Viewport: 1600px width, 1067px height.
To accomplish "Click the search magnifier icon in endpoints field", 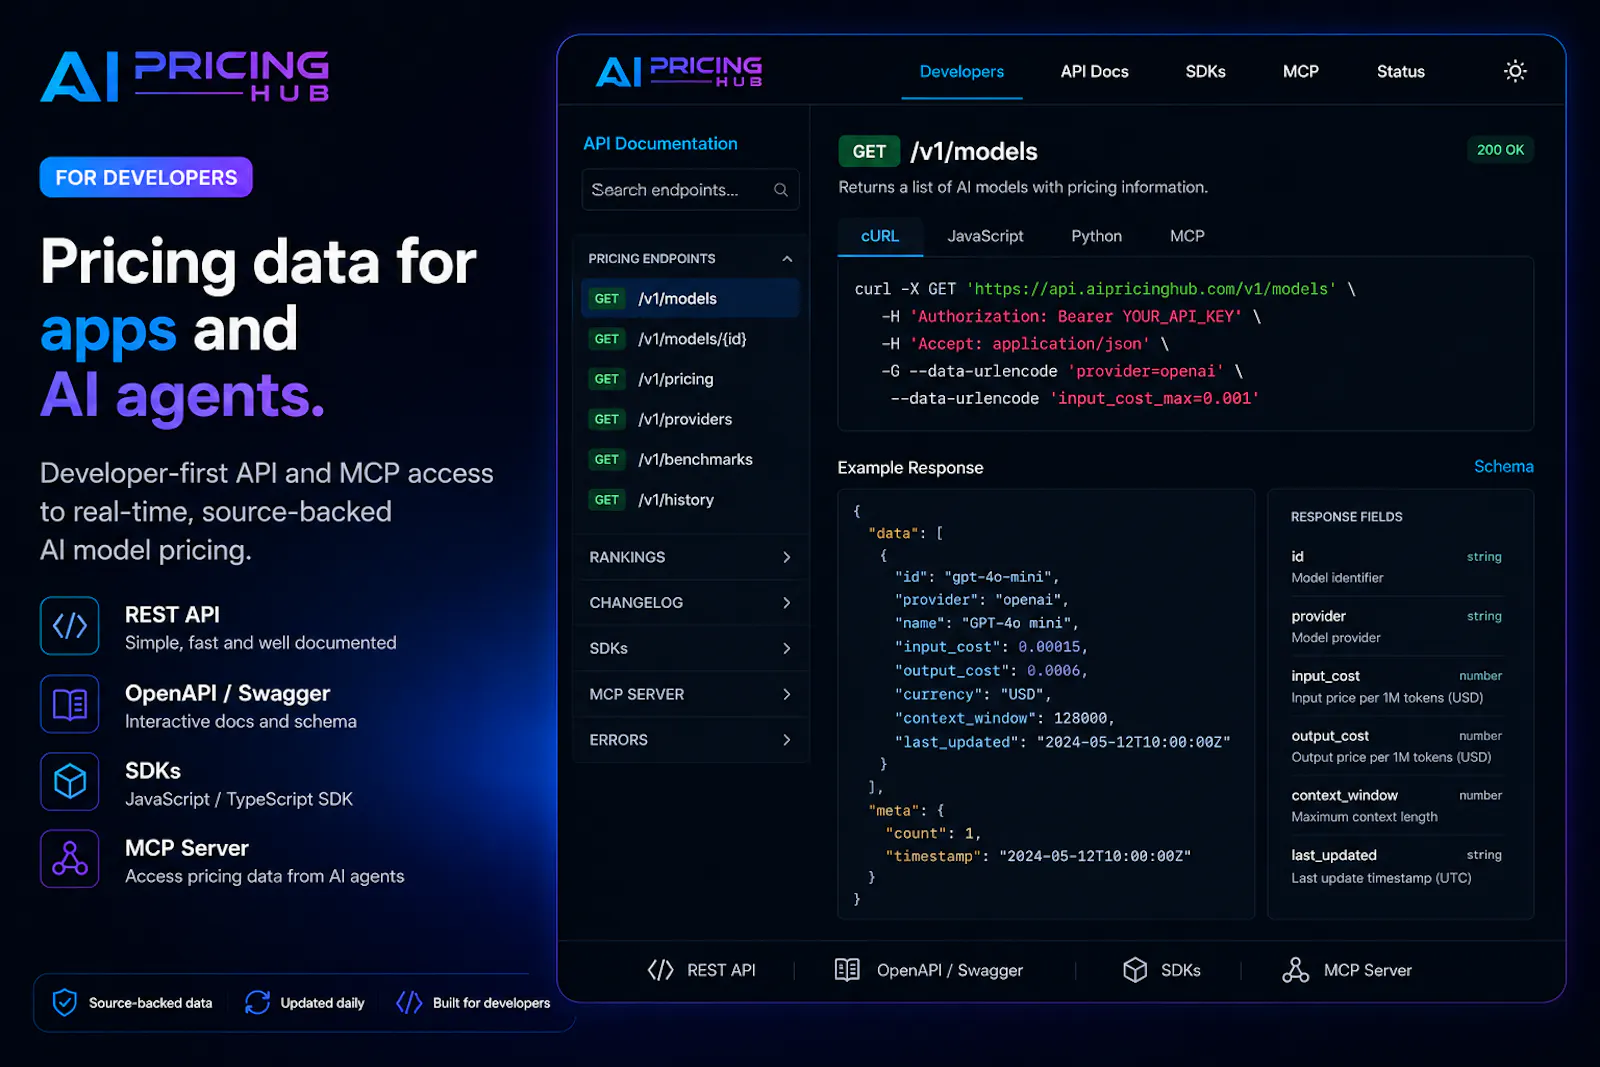I will pyautogui.click(x=781, y=190).
